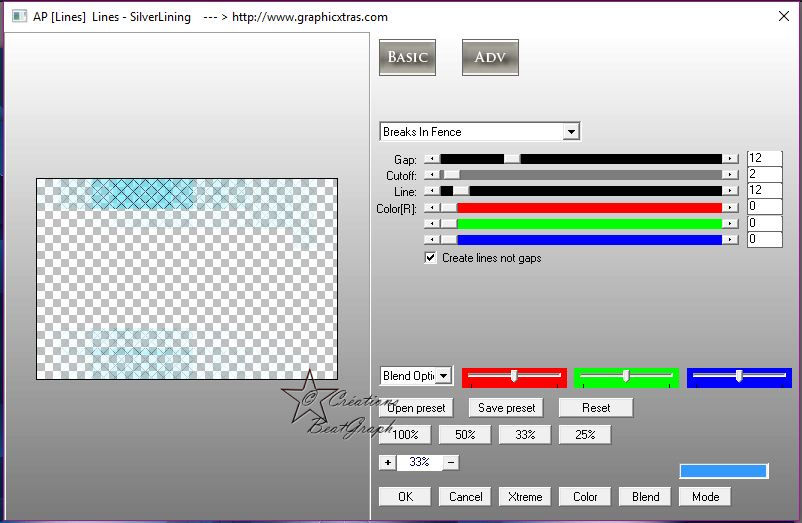Click the red Color slider left arrow

432,208
